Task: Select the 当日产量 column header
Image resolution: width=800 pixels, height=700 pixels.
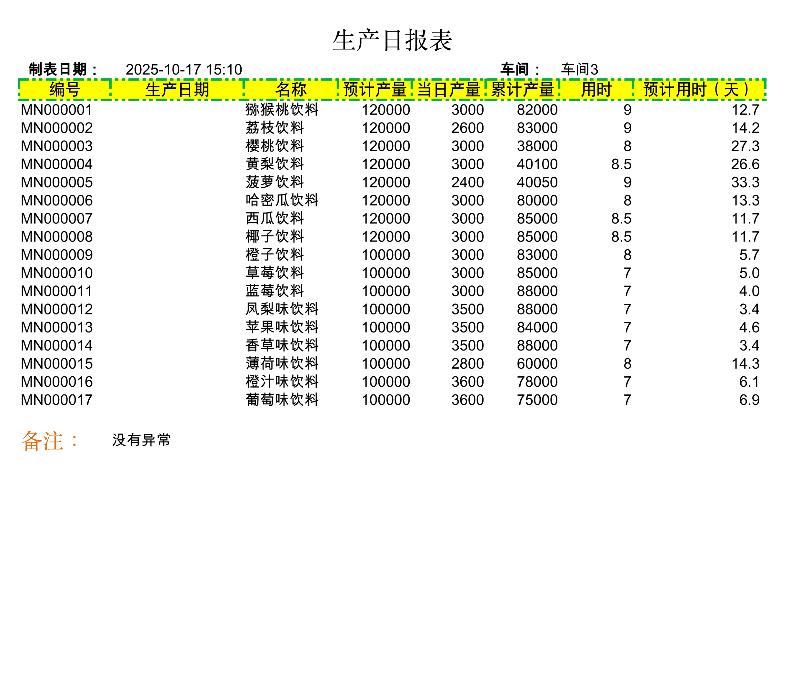Action: [448, 89]
